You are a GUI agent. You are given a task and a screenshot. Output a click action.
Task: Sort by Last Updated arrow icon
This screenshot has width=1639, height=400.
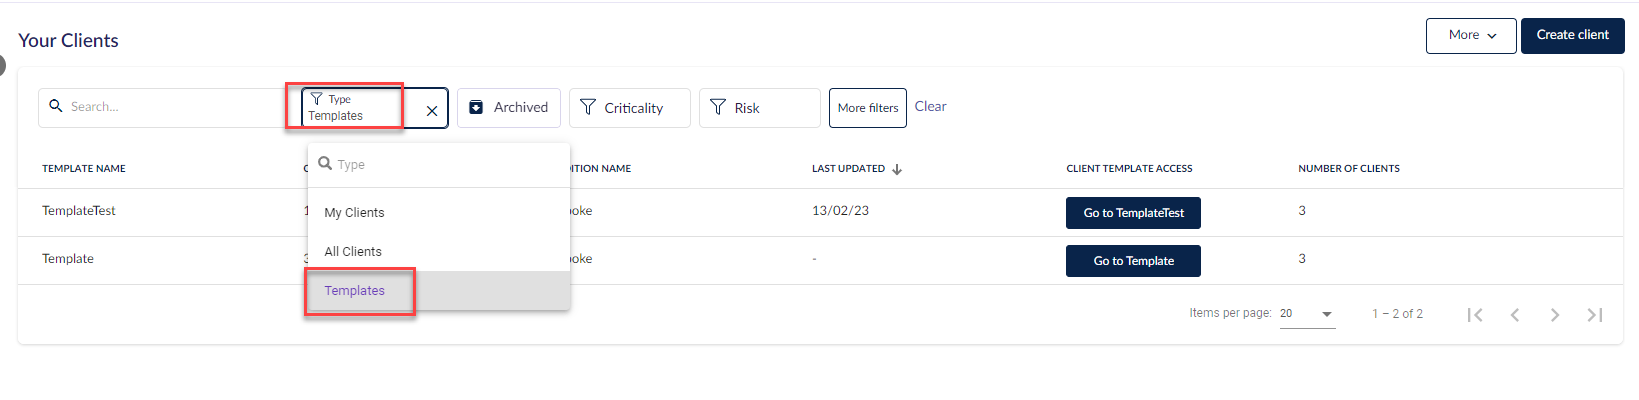tap(897, 169)
